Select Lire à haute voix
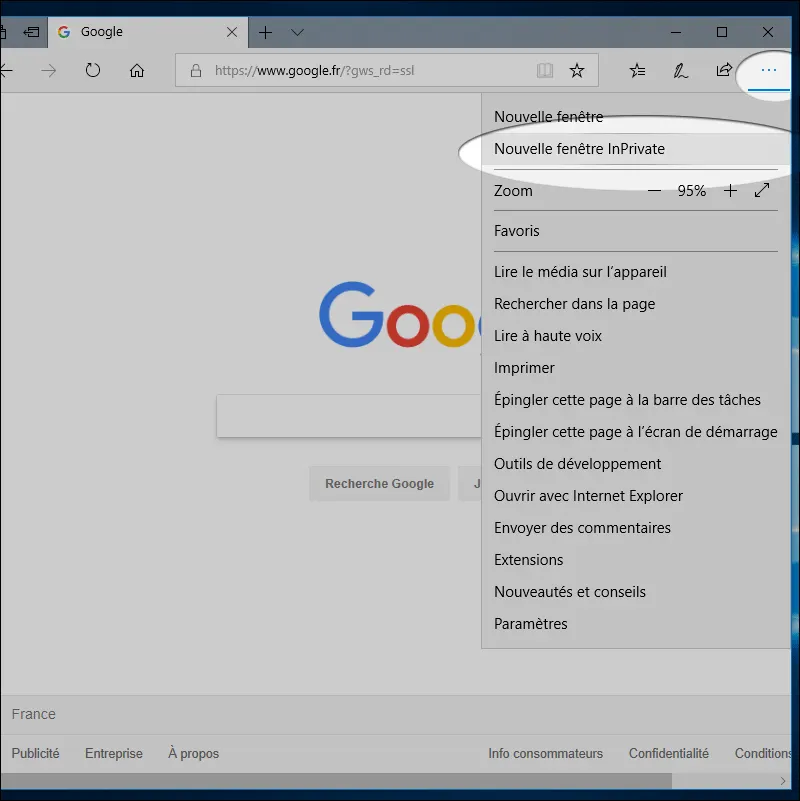Viewport: 800px width, 801px height. 636,336
